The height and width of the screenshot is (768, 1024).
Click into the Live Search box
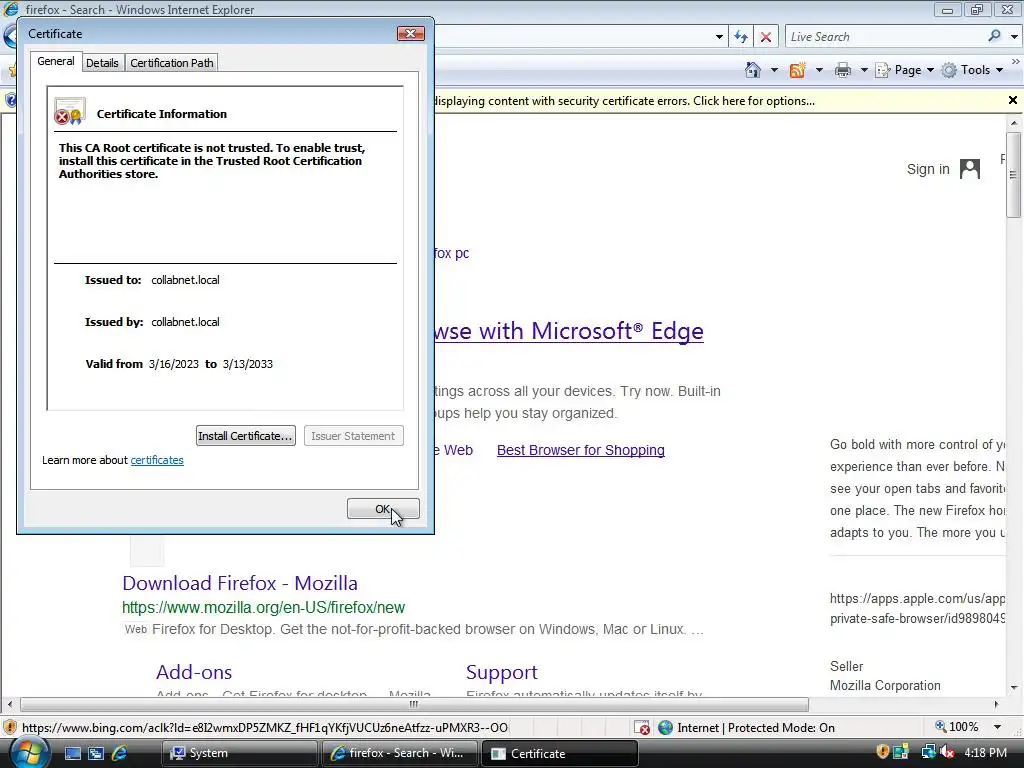click(886, 37)
